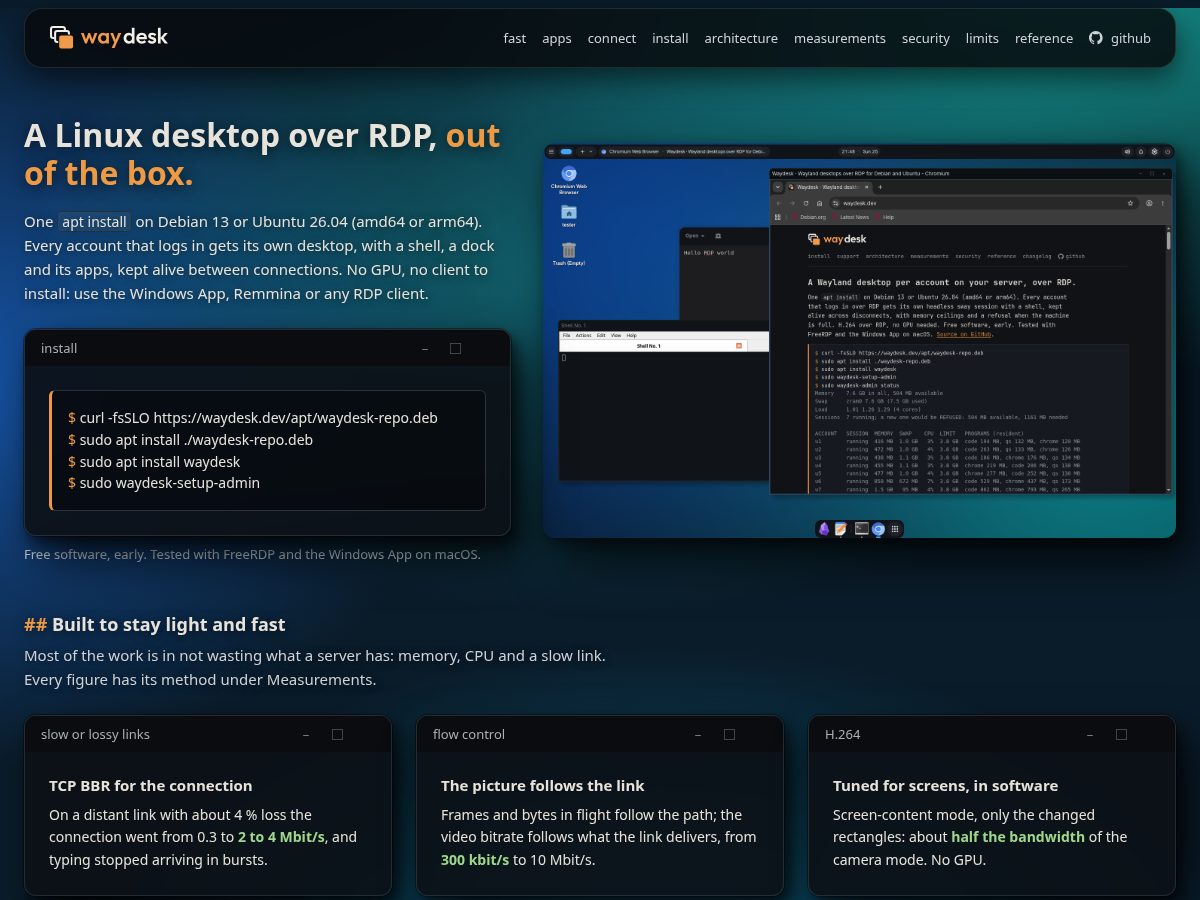
Task: Click the highlighted 'half the bandwidth' text
Action: [1018, 837]
